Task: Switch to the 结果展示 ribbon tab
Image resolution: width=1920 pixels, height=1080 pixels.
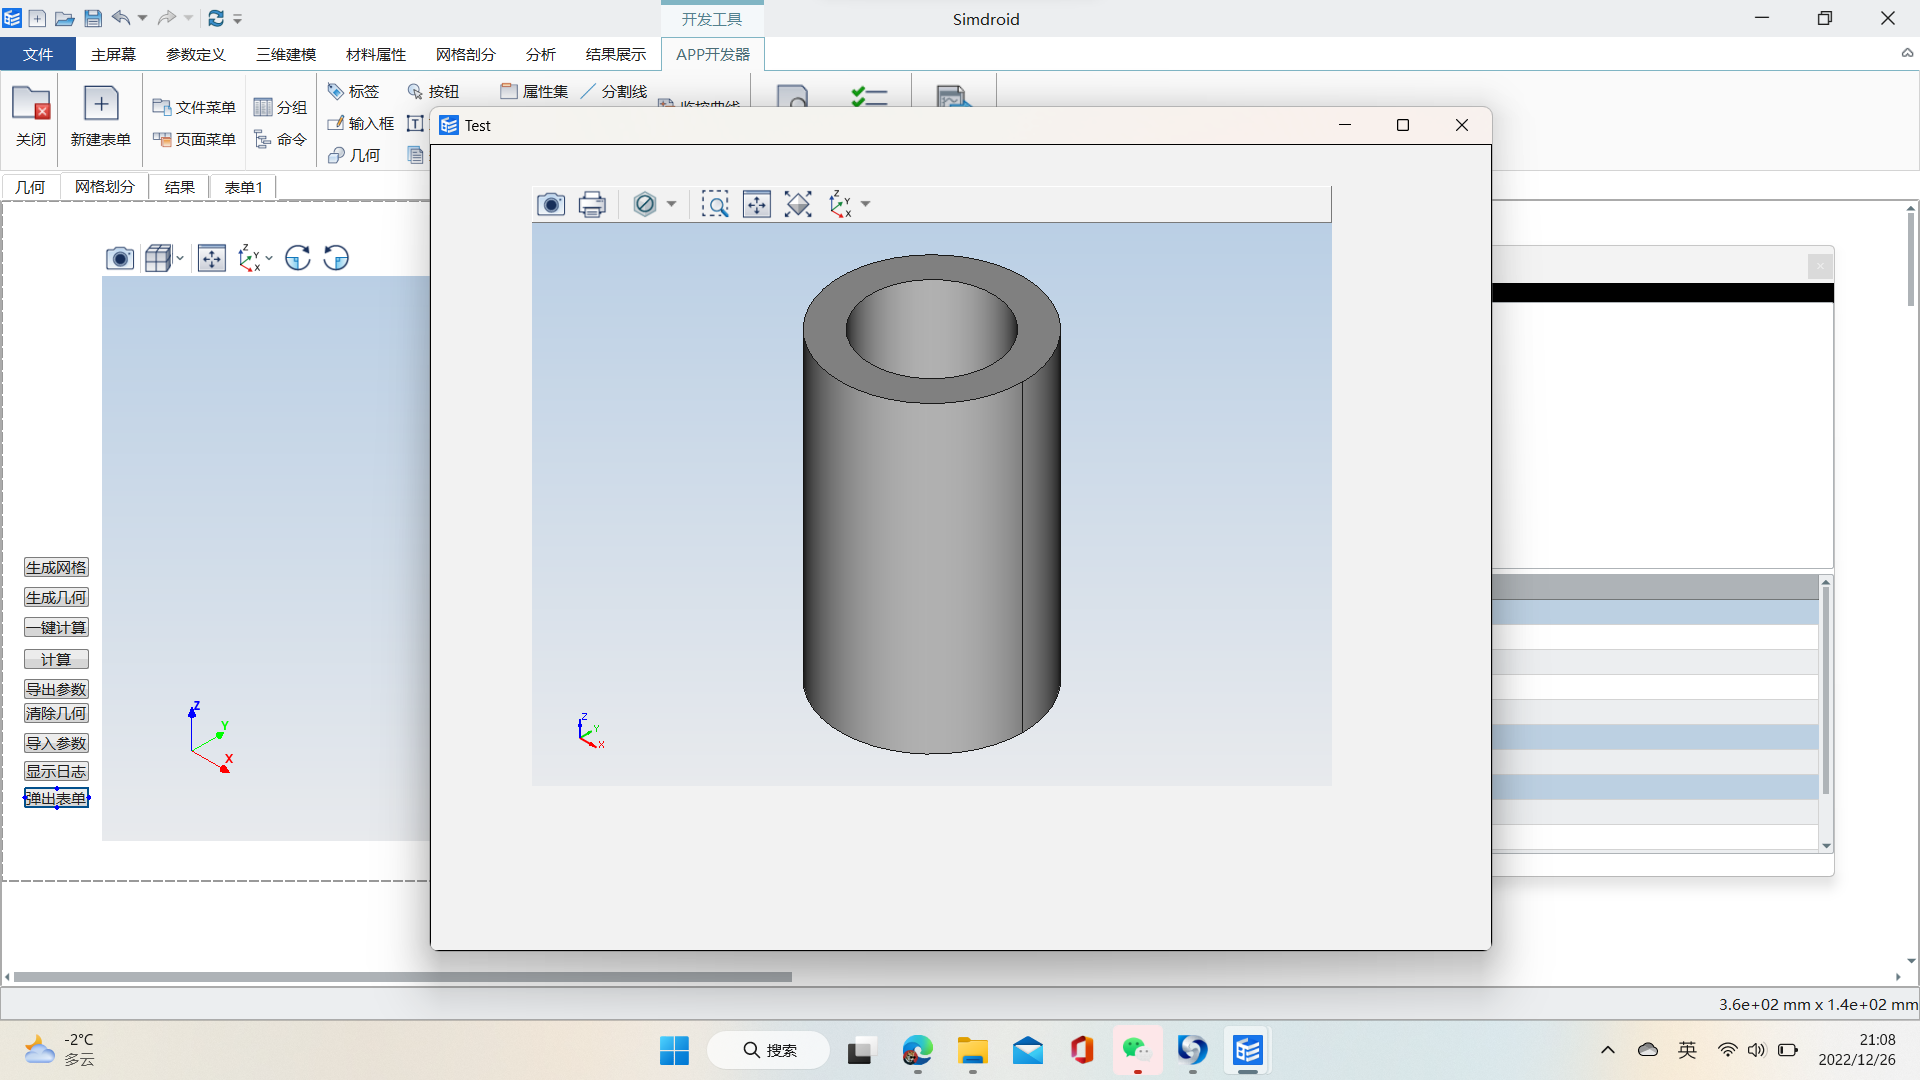Action: [616, 54]
